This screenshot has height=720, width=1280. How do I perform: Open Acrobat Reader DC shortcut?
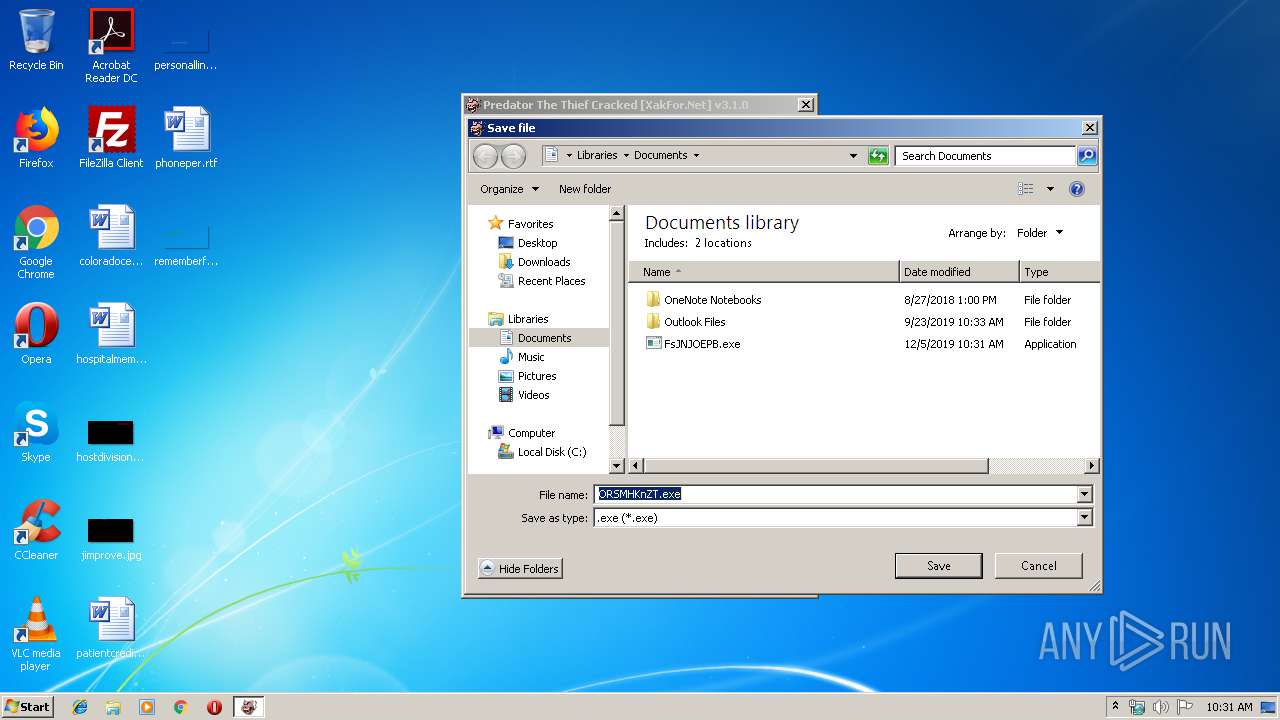(111, 46)
